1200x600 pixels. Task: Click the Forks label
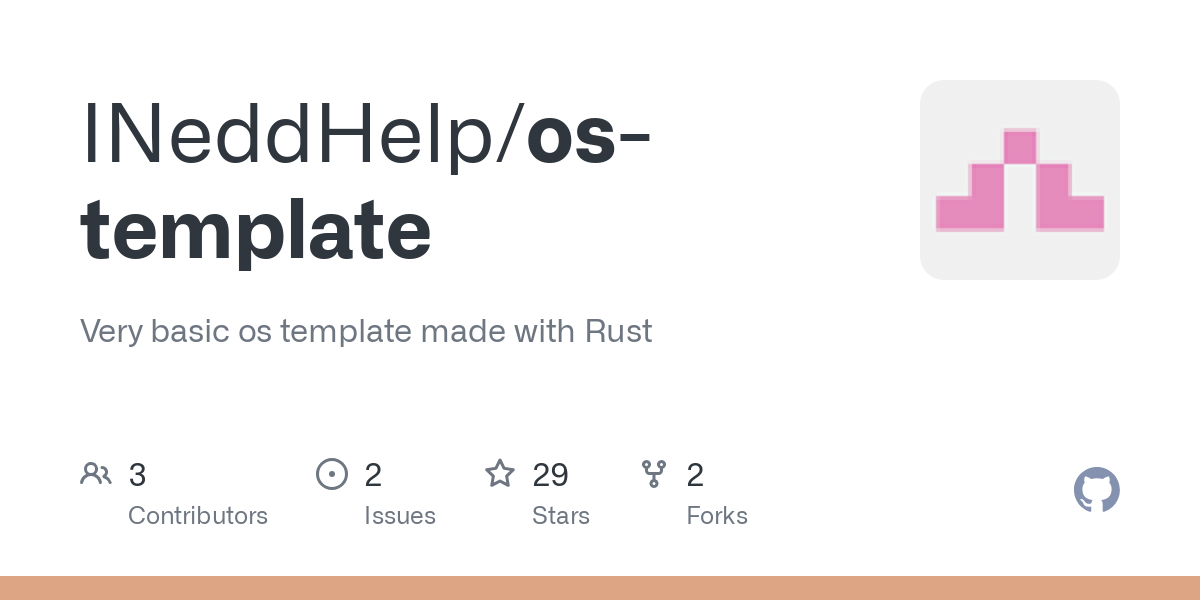point(717,516)
